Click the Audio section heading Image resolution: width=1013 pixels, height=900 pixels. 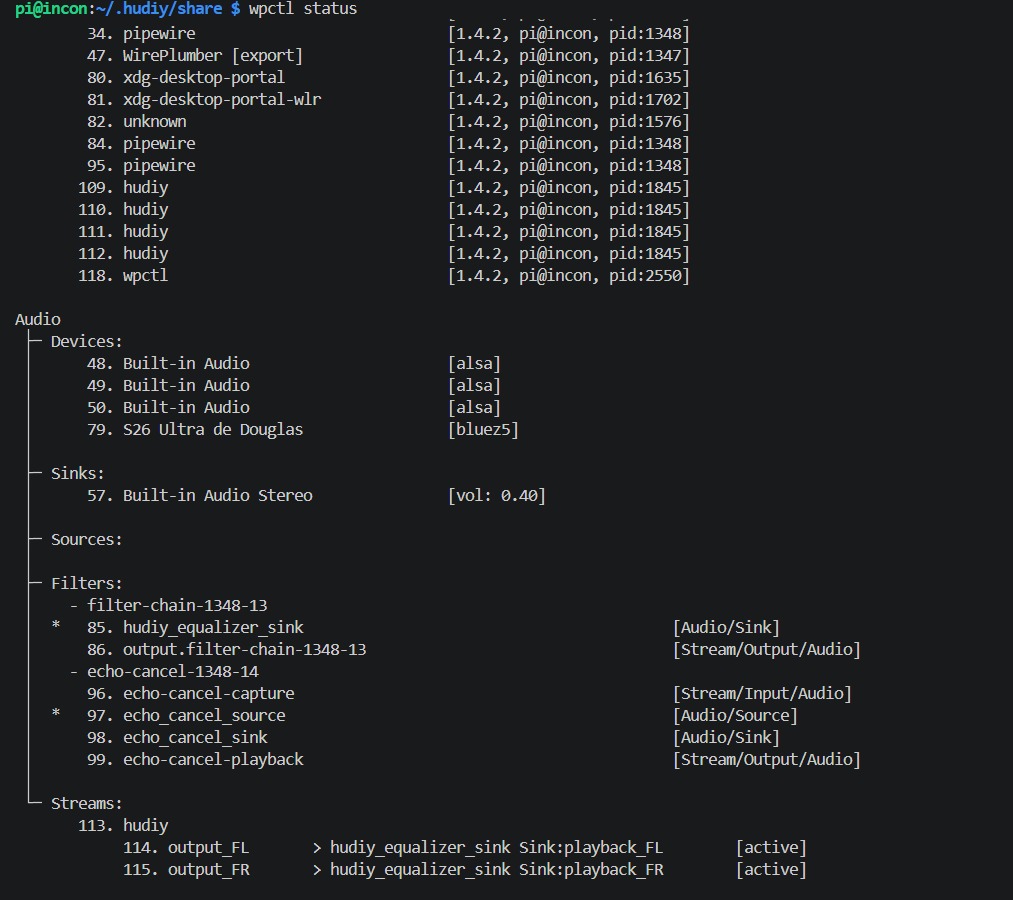click(x=38, y=319)
